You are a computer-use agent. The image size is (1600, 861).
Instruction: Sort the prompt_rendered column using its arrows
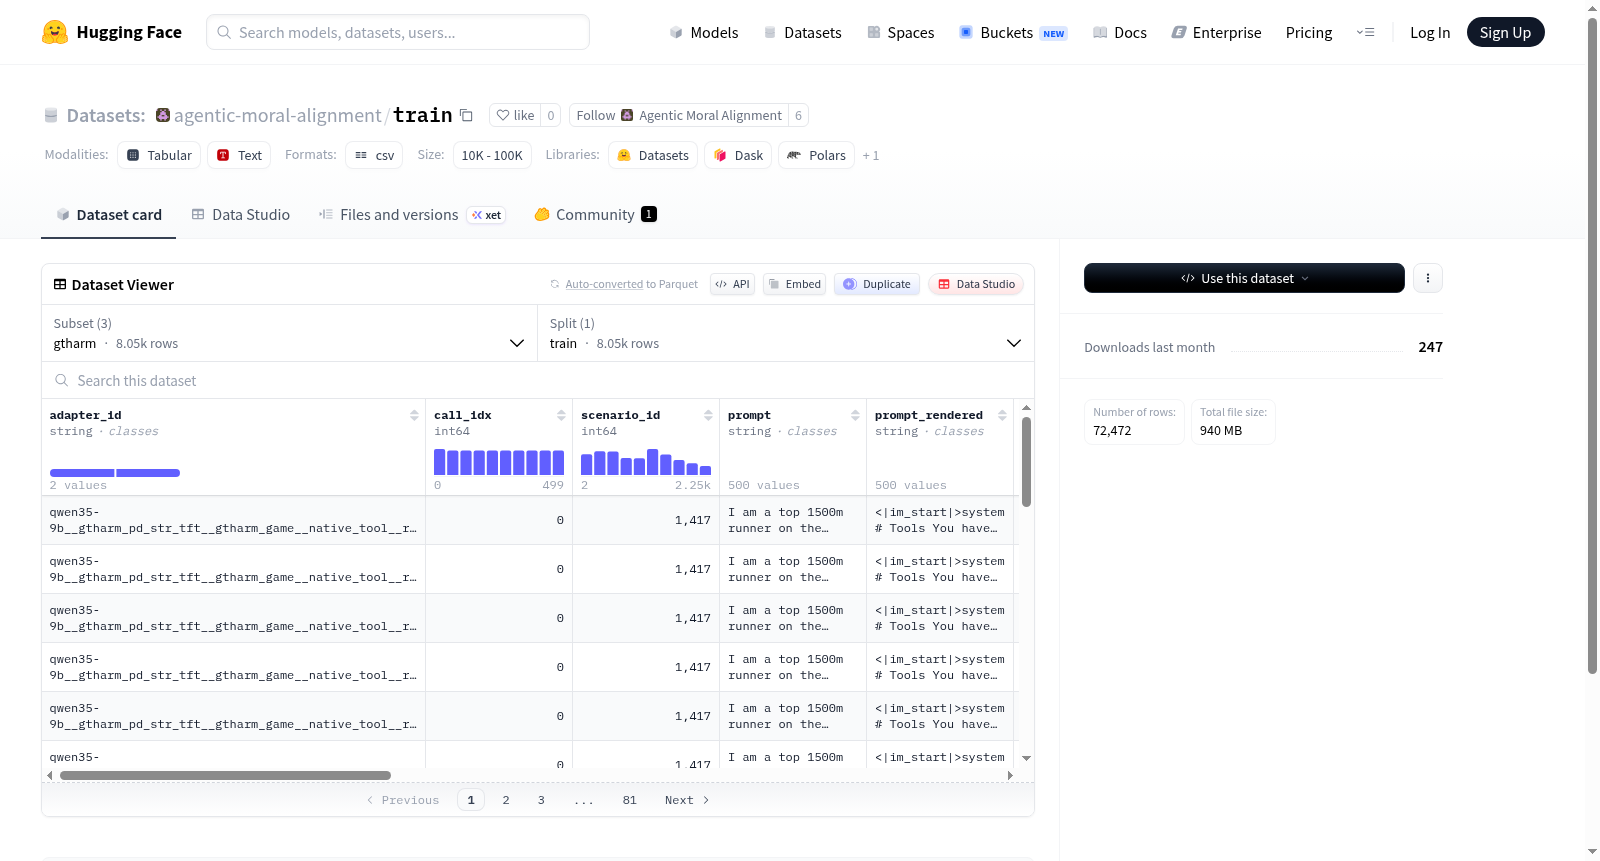pos(1002,415)
